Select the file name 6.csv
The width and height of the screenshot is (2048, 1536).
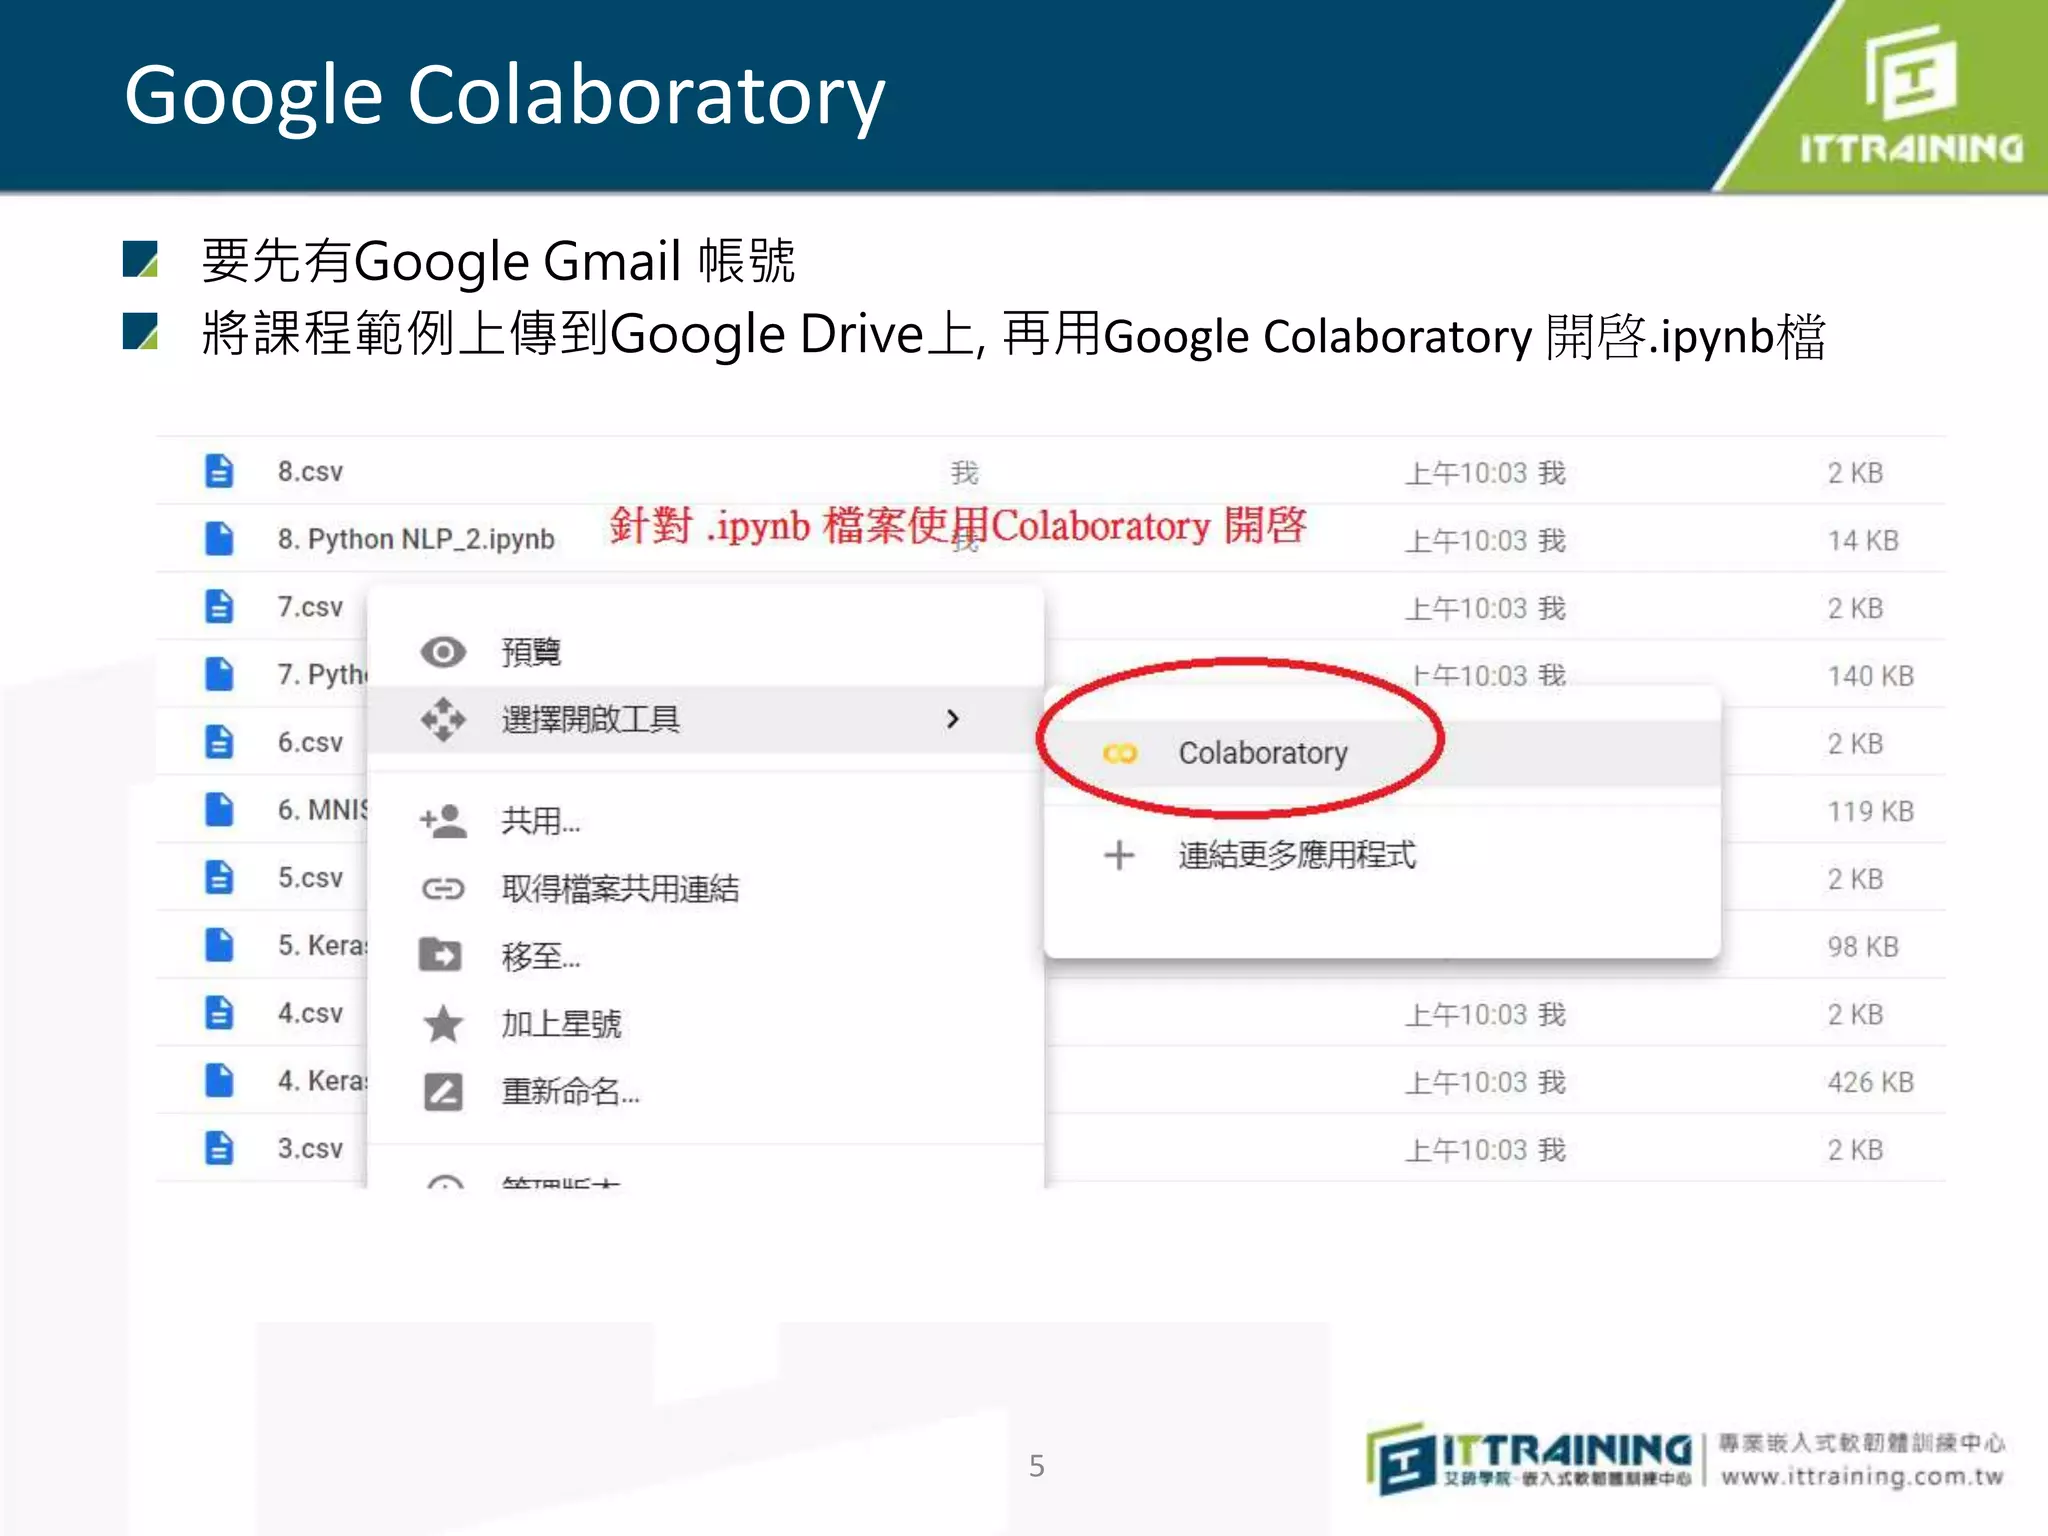[x=310, y=742]
